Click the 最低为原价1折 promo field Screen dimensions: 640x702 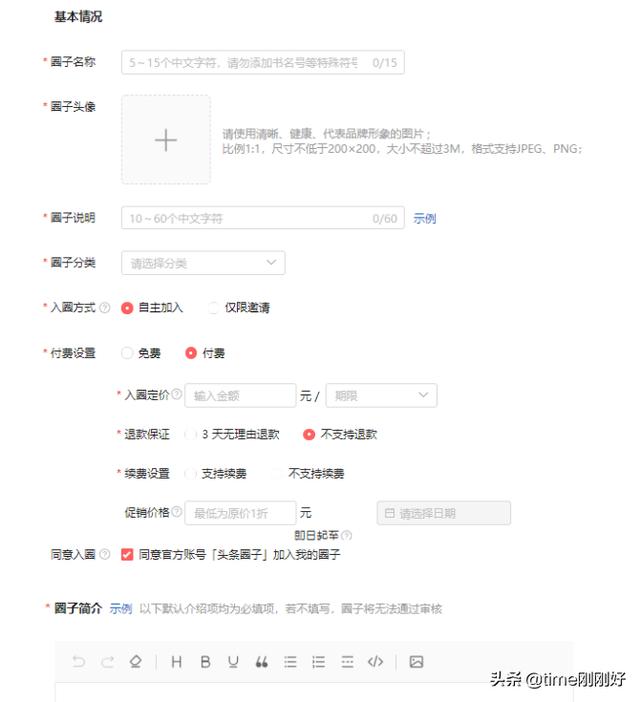240,513
